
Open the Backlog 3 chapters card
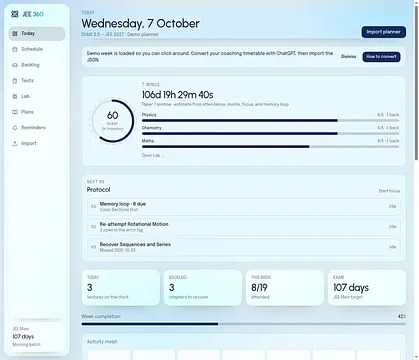203,288
